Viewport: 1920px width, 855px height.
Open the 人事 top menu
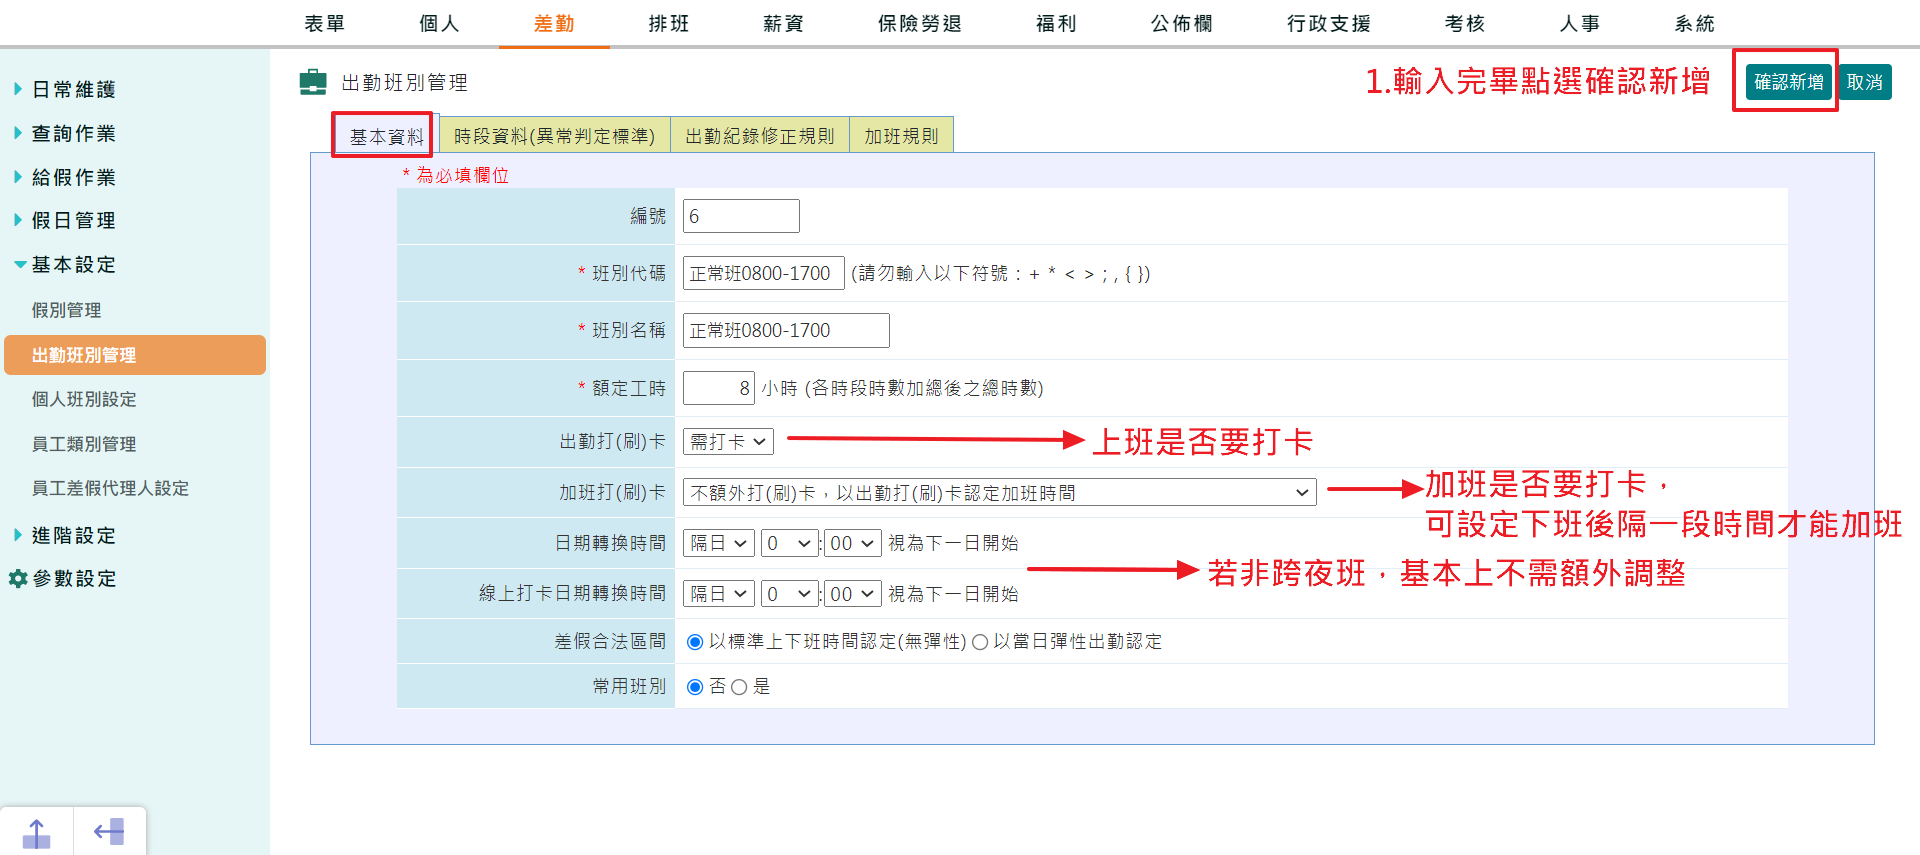point(1580,23)
